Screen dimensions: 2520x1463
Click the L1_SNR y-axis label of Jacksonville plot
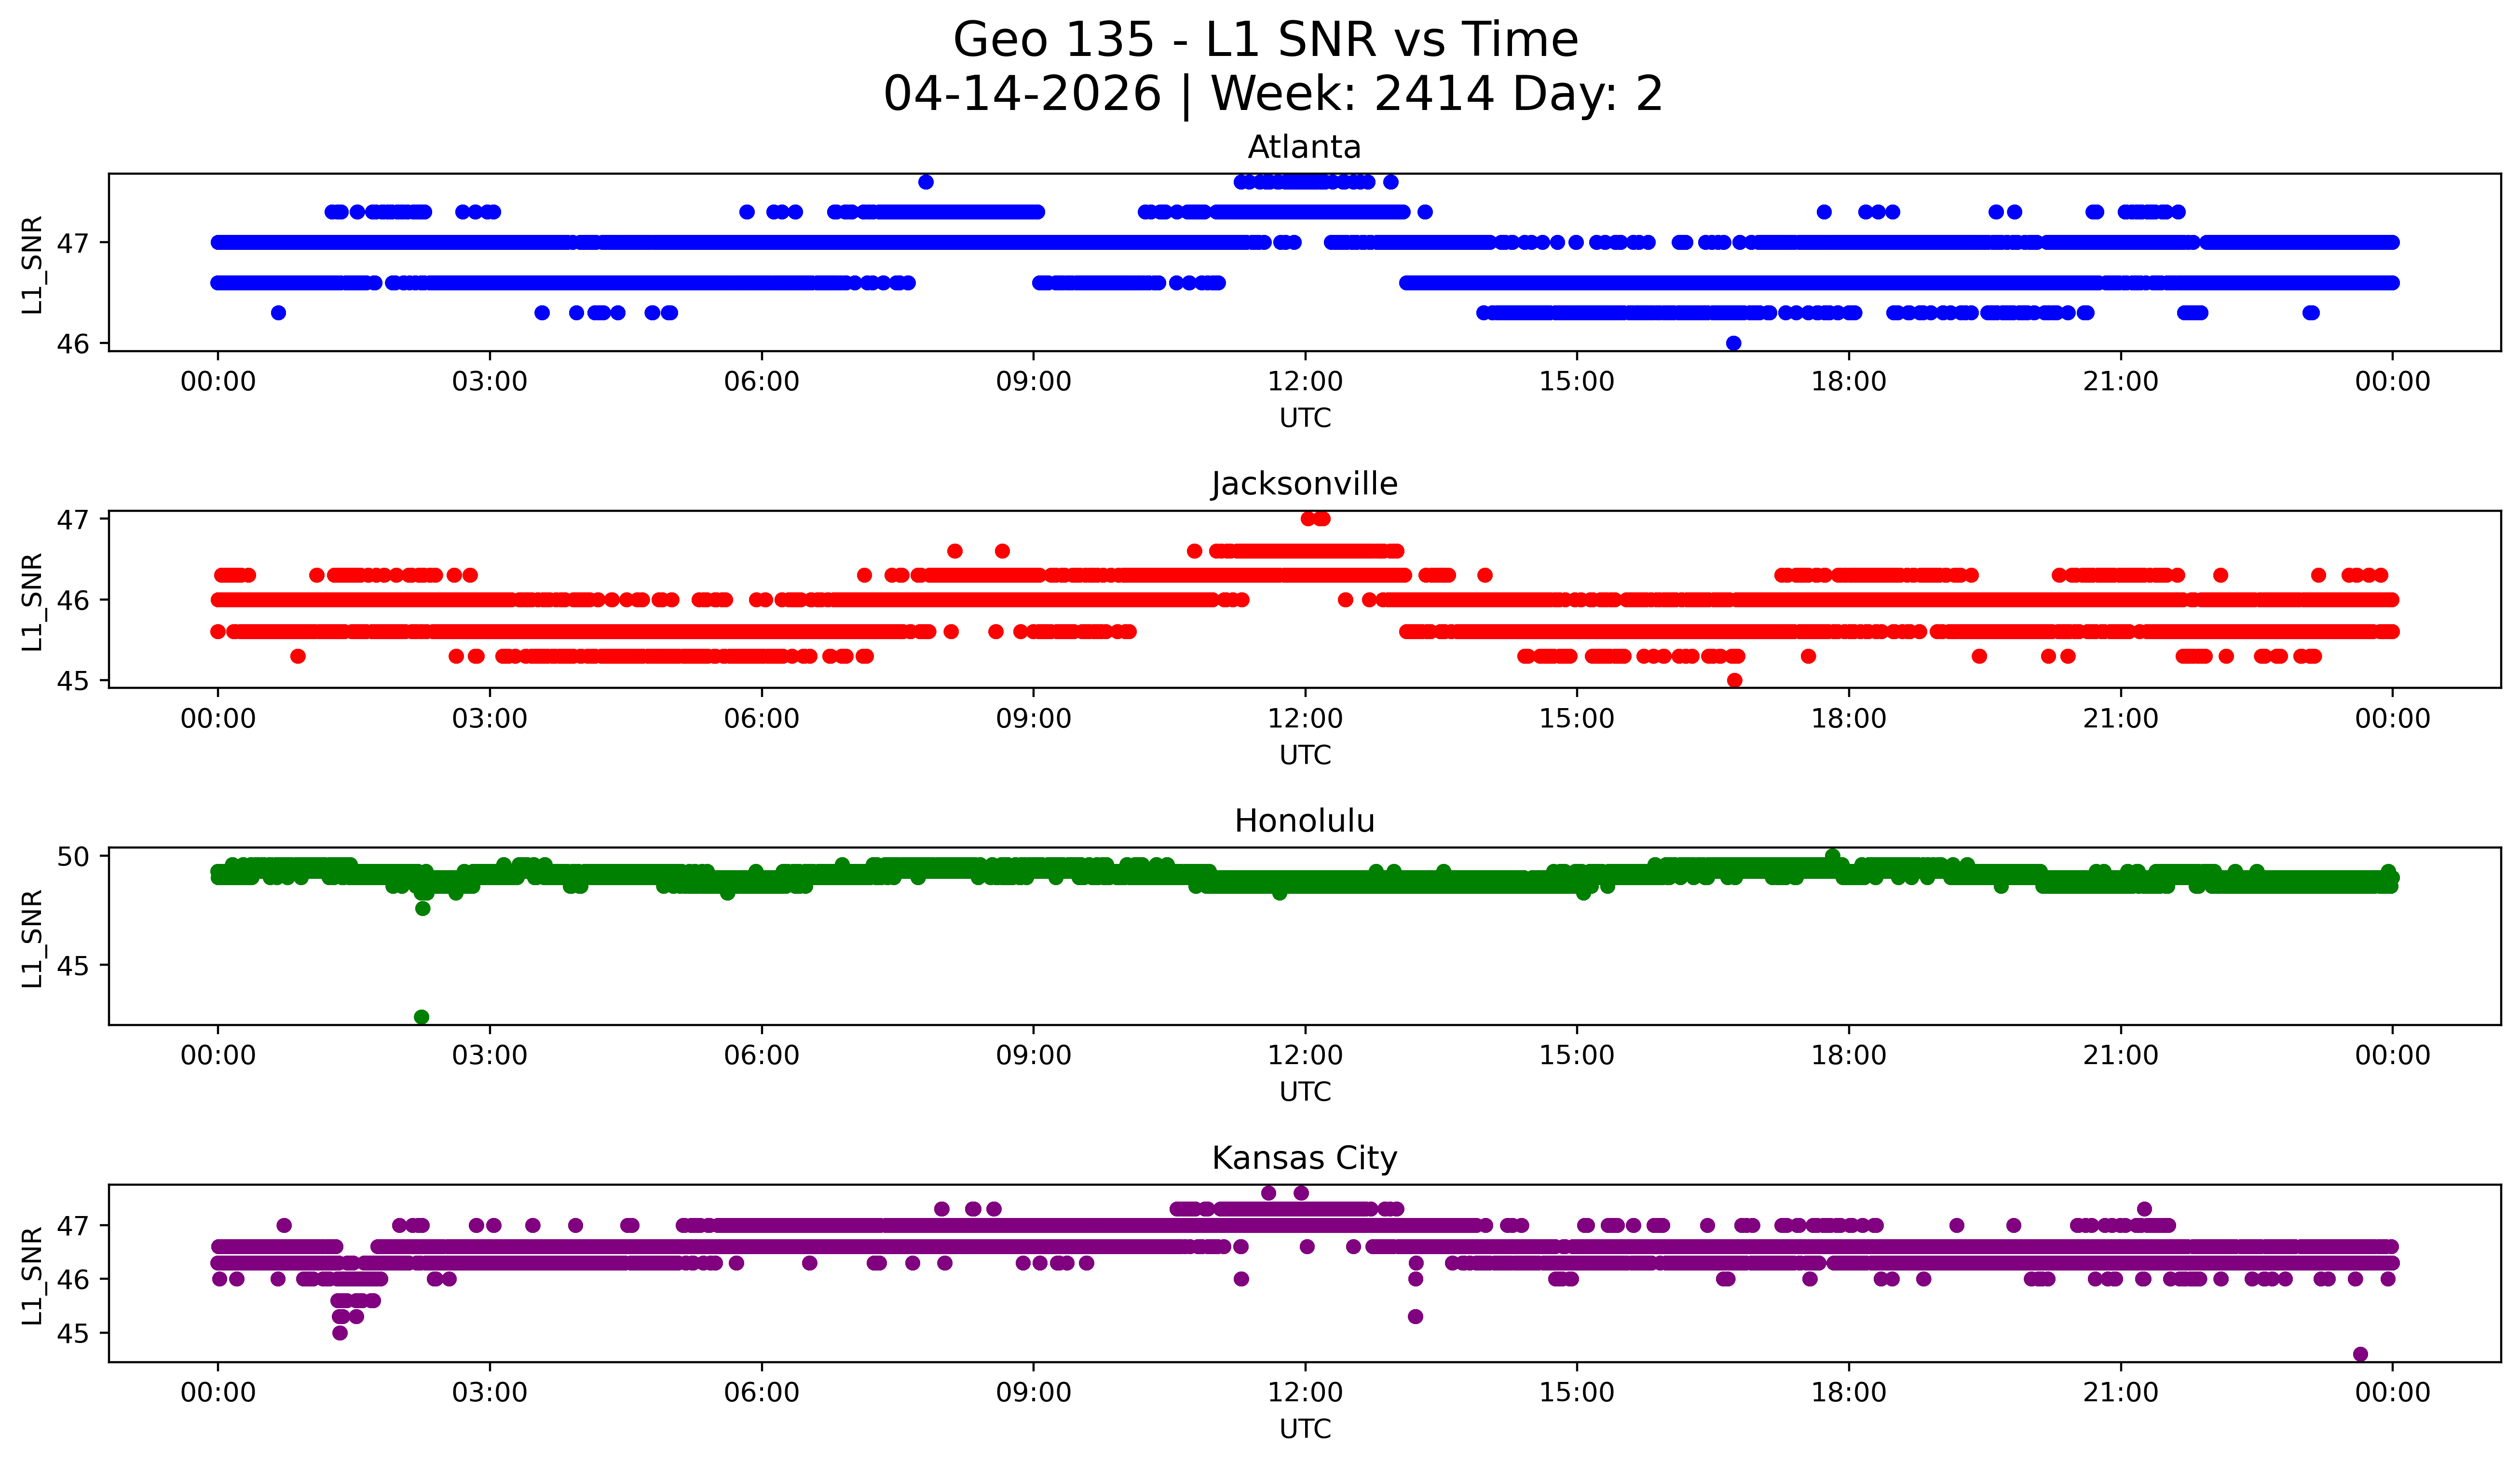[x=32, y=601]
